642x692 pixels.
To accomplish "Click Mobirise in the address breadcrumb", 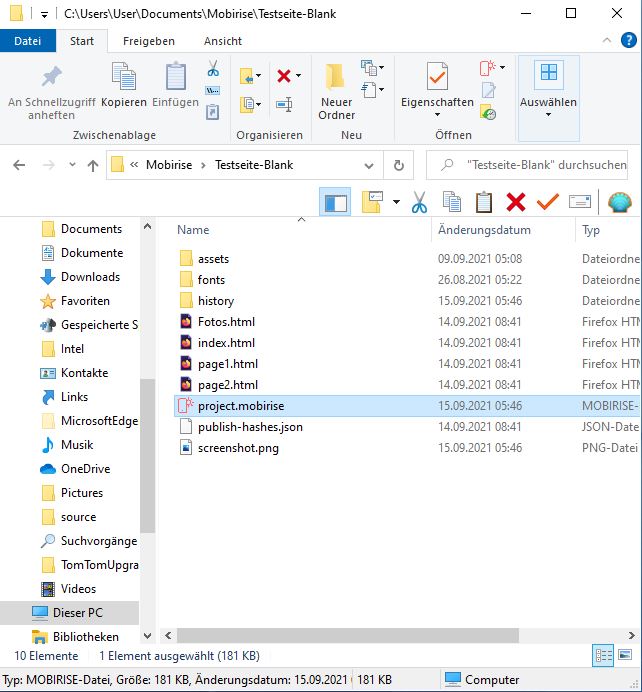I will [x=173, y=165].
